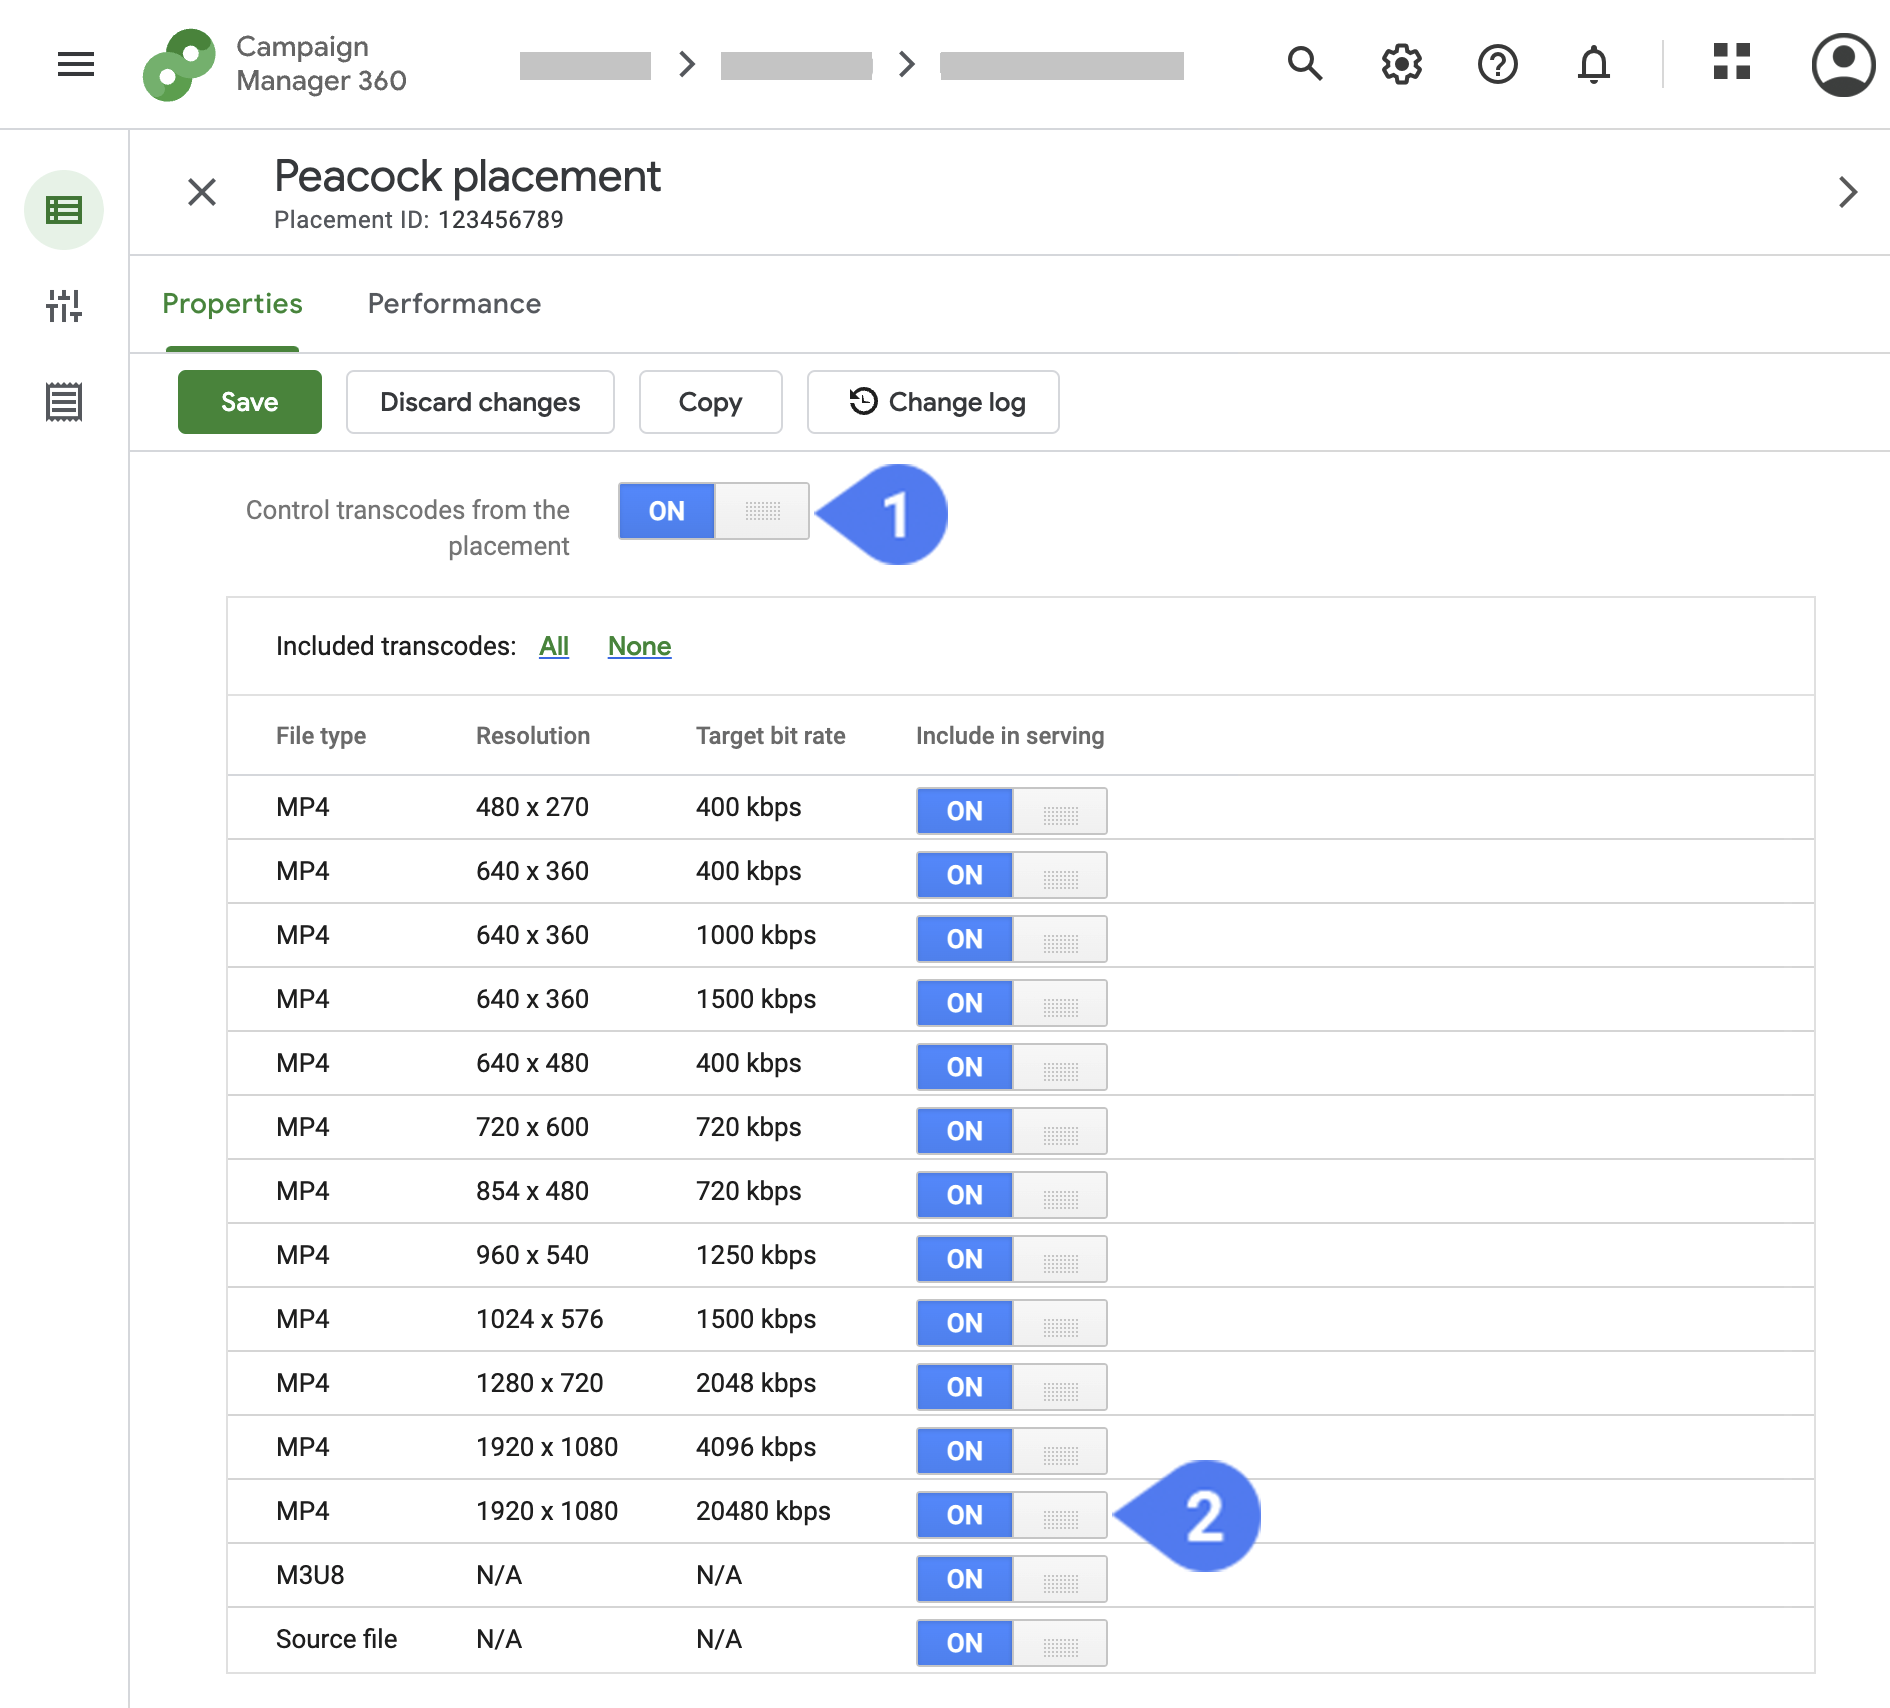Click Discard changes button
Screen dimensions: 1890x1708
click(x=480, y=402)
